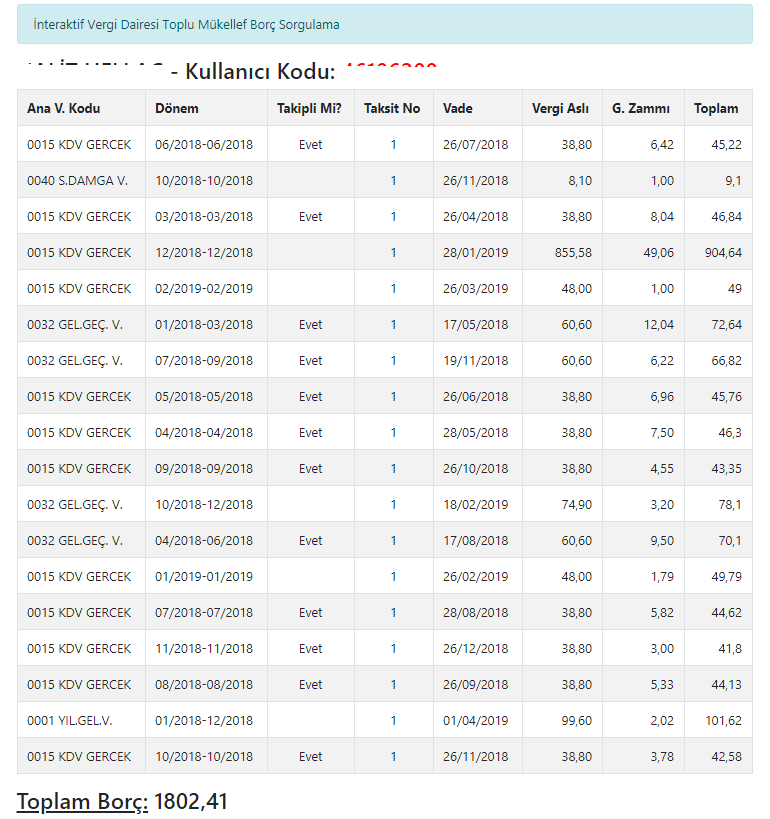Select the total debt value 1802,41
Image resolution: width=770 pixels, height=819 pixels.
point(190,801)
